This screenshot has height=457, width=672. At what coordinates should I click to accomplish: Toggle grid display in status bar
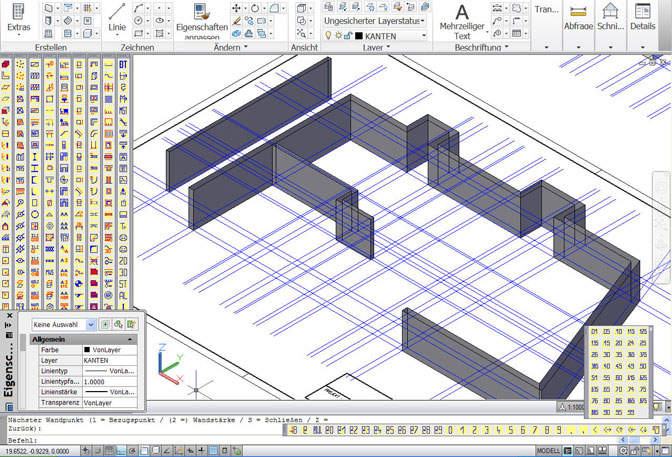click(109, 451)
